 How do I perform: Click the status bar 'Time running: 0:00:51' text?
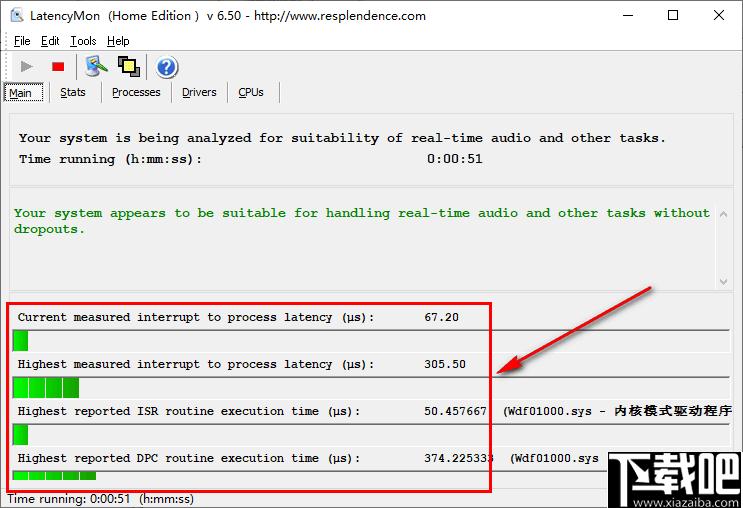tap(100, 499)
